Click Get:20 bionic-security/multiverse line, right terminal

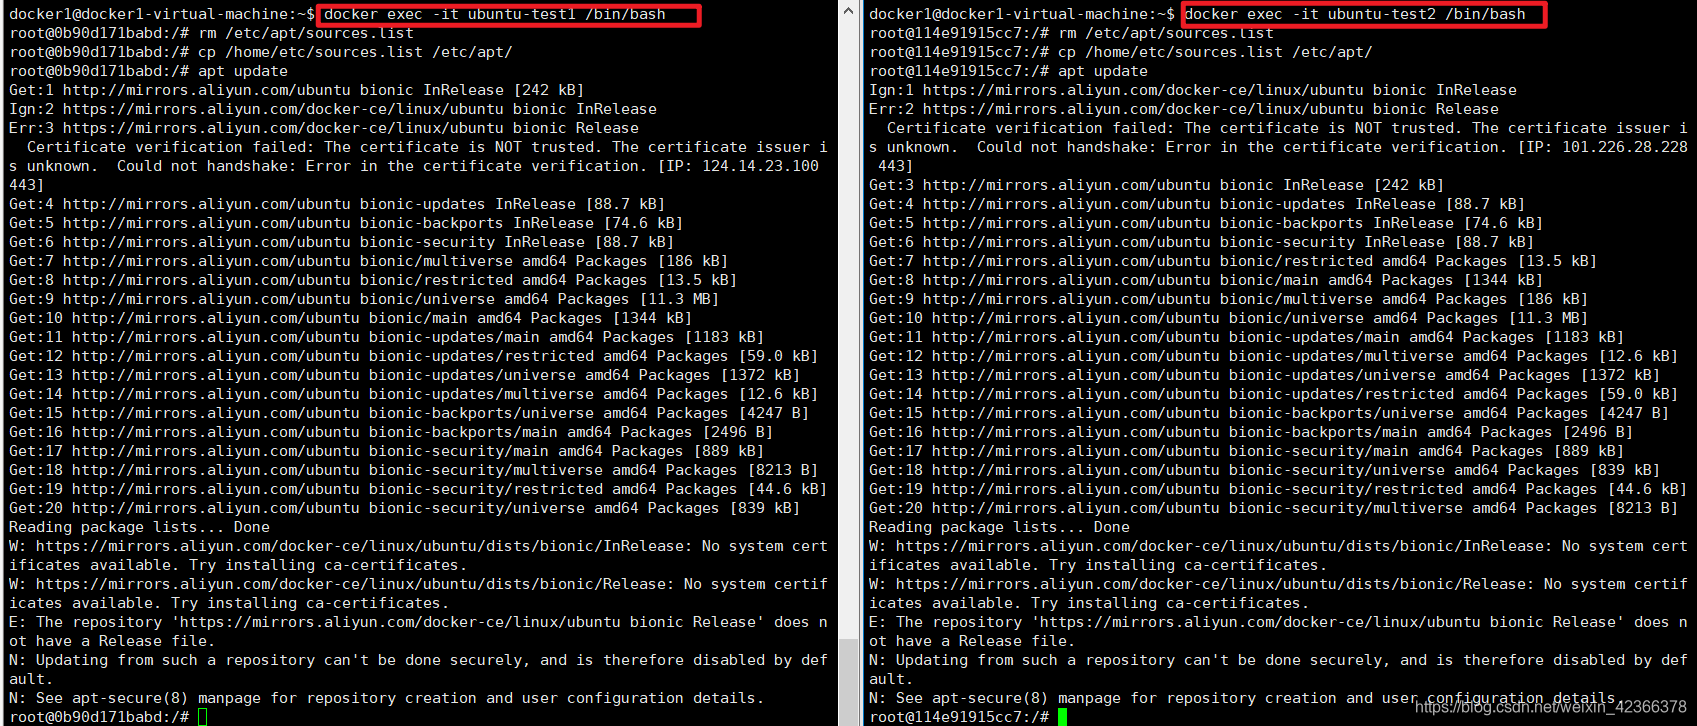pos(1274,508)
